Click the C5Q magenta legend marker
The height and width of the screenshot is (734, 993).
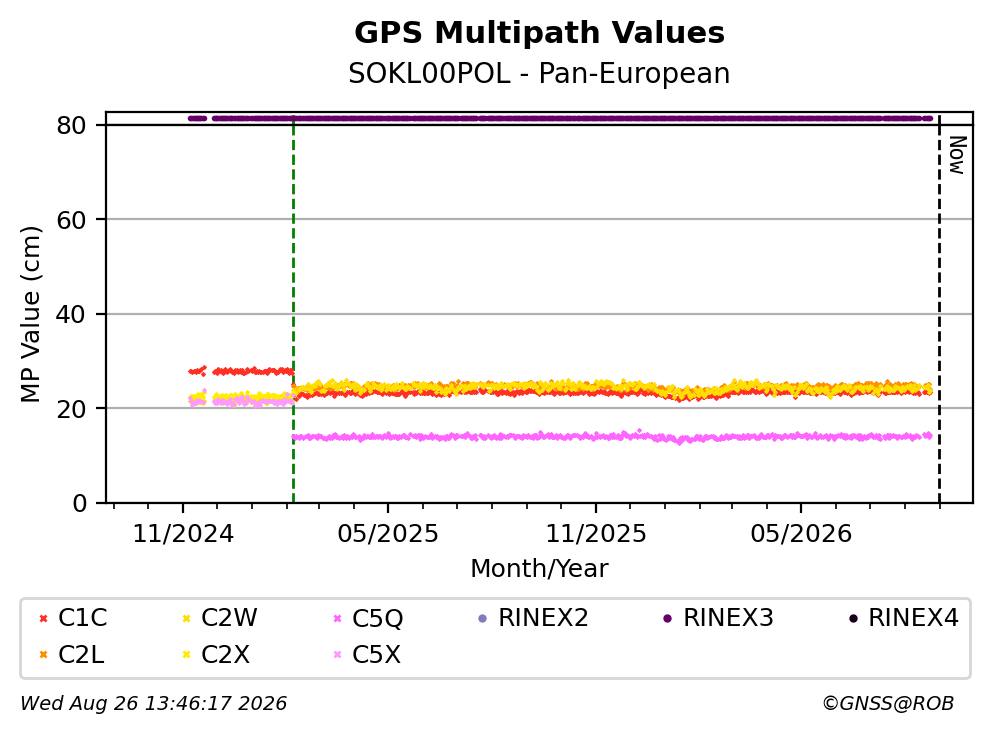[x=338, y=618]
